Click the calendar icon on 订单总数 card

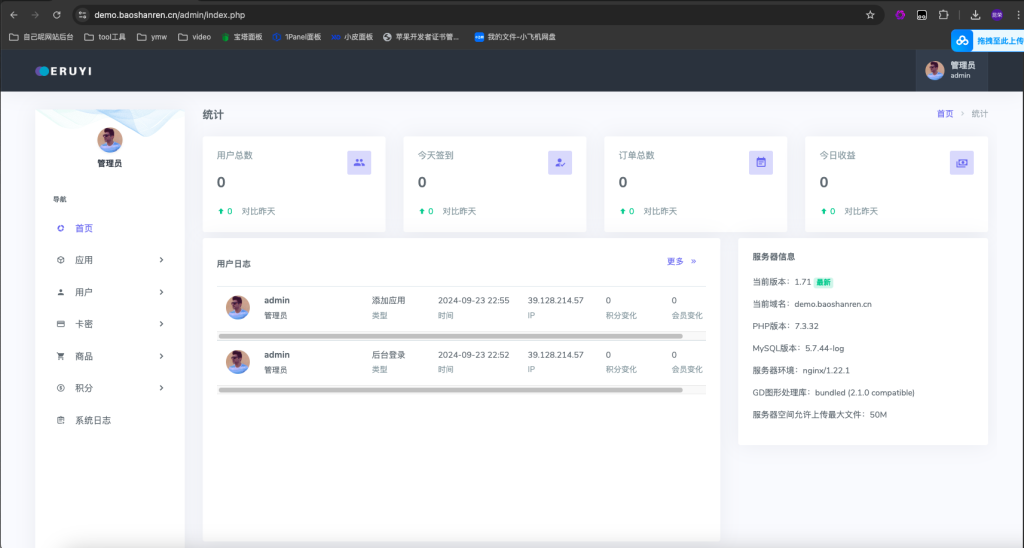tap(761, 162)
